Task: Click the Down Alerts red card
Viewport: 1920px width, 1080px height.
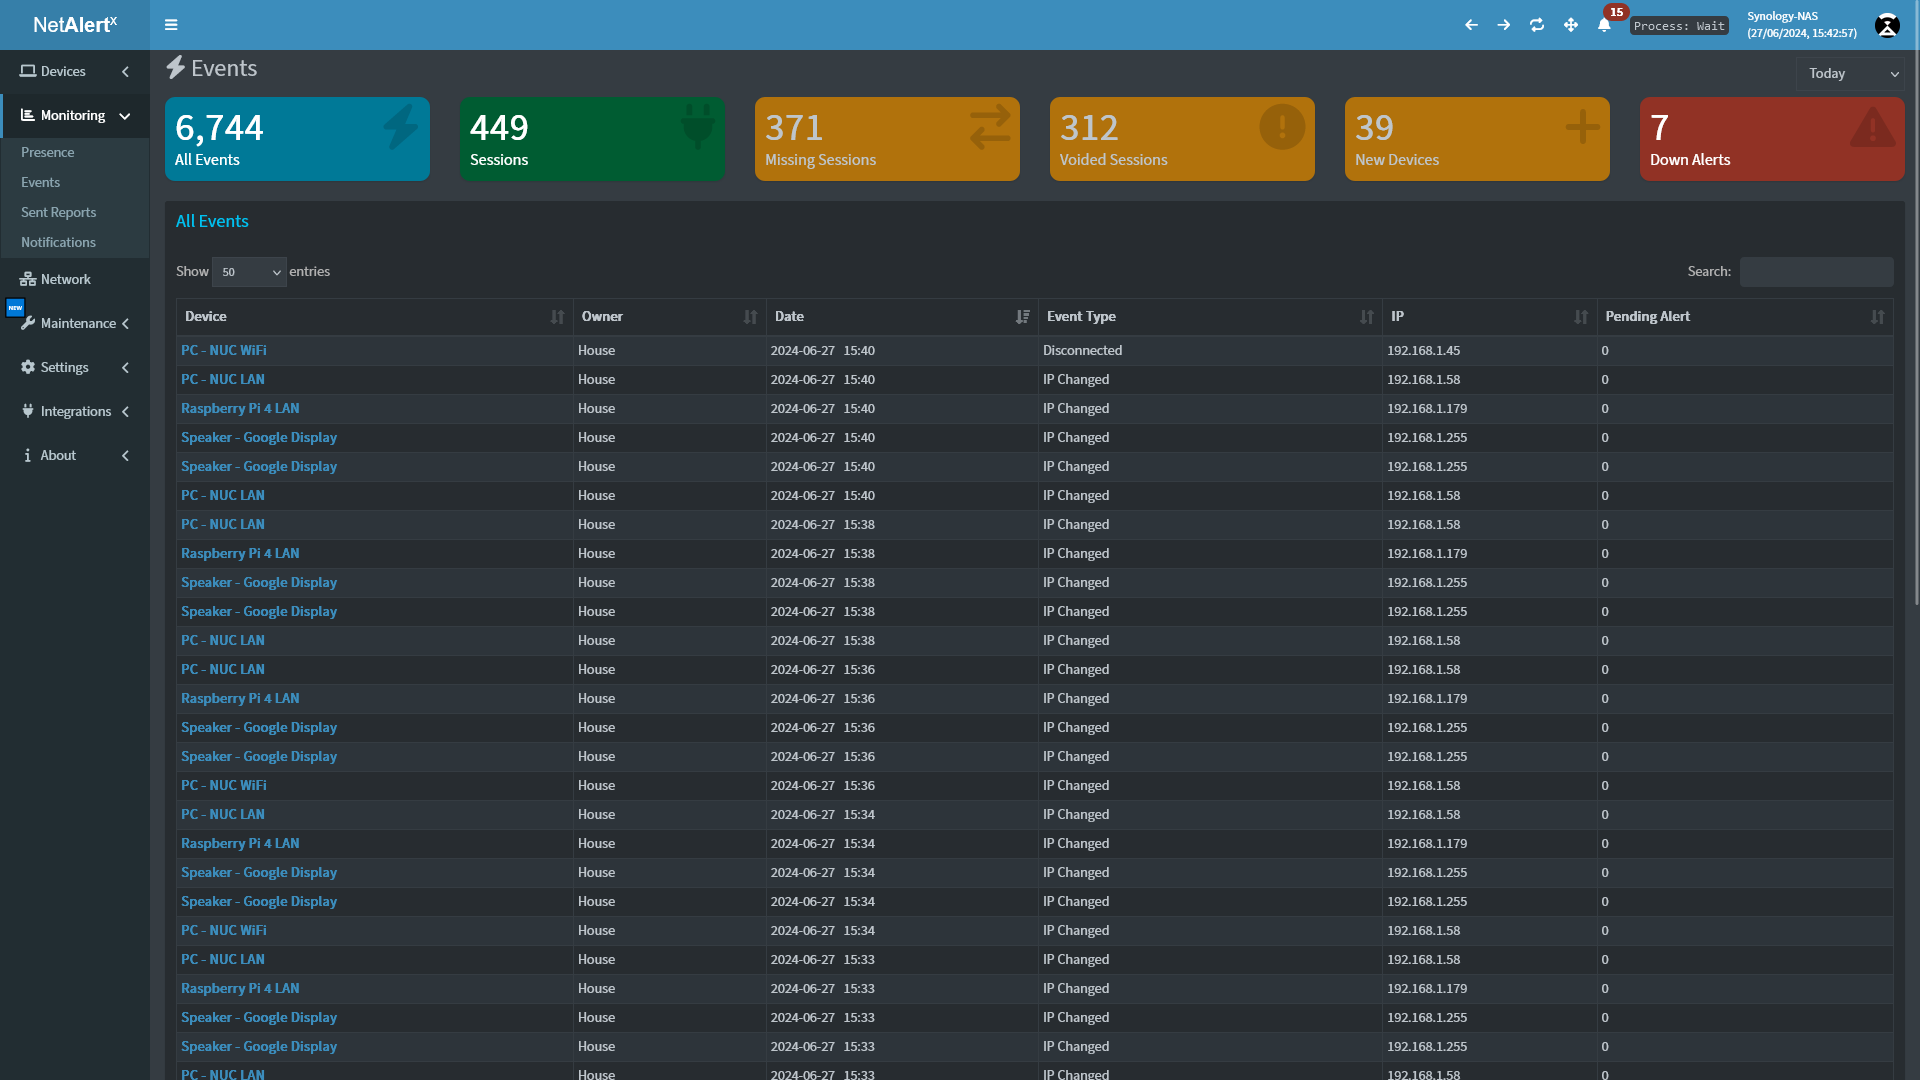Action: 1771,139
